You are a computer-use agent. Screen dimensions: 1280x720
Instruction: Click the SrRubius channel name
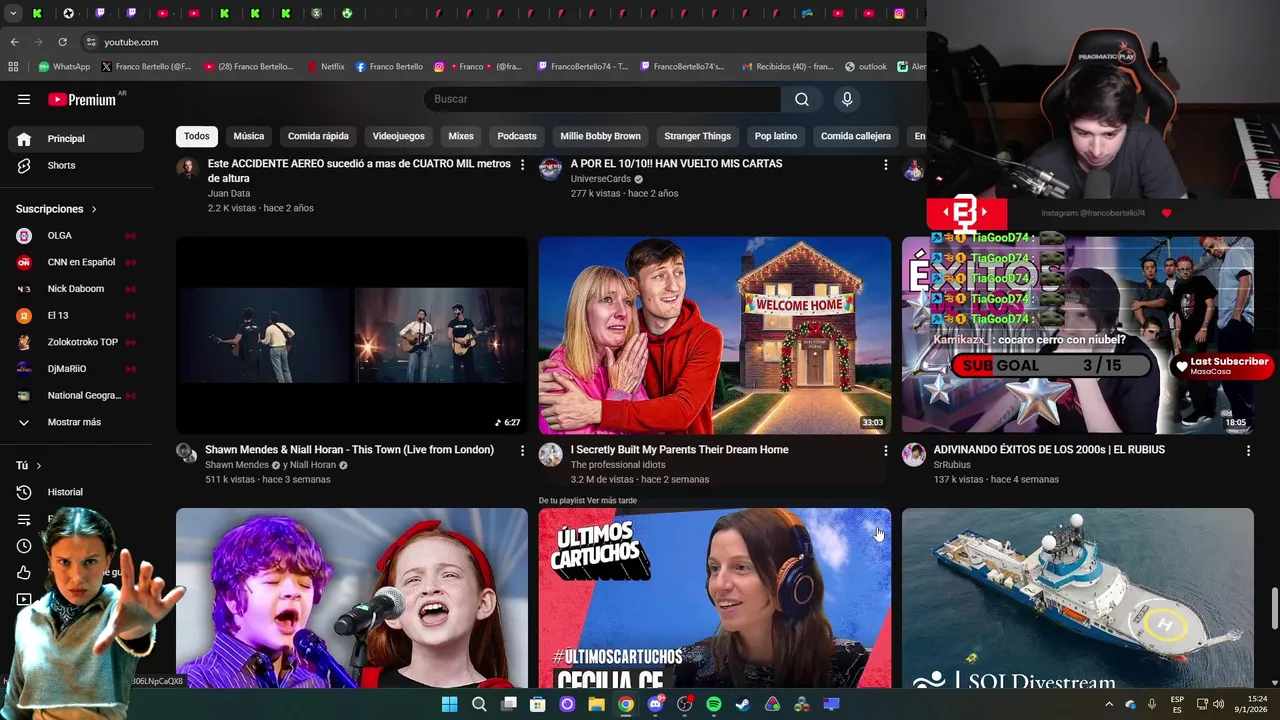(952, 465)
